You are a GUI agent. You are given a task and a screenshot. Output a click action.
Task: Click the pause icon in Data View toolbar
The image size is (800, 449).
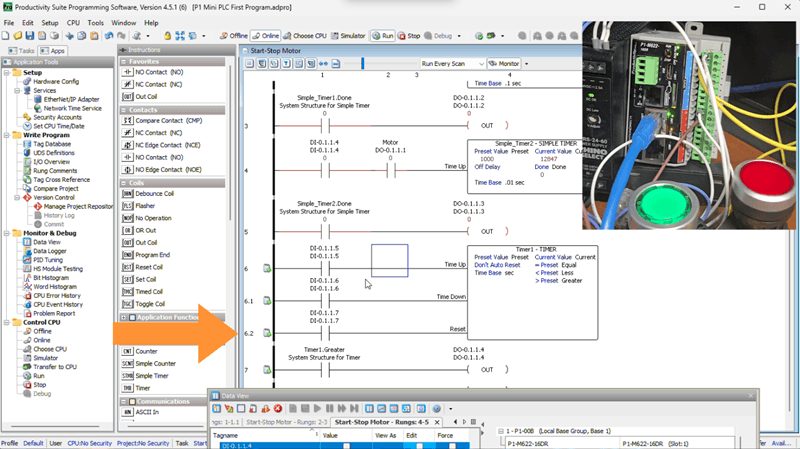click(x=330, y=409)
